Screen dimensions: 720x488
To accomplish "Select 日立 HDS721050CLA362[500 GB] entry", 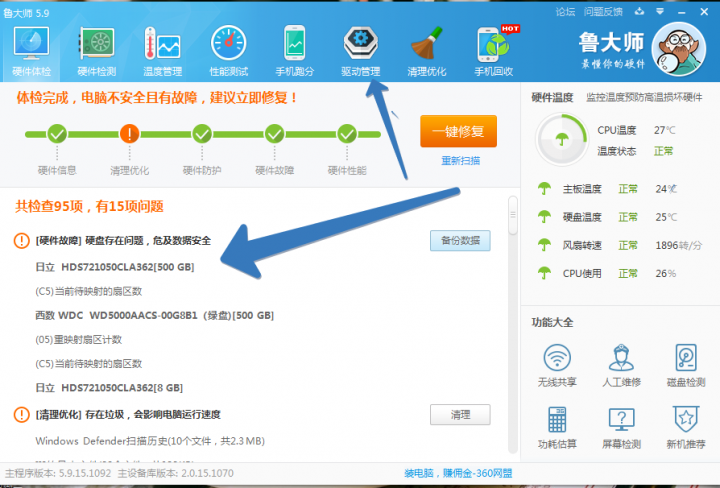I will tap(115, 267).
